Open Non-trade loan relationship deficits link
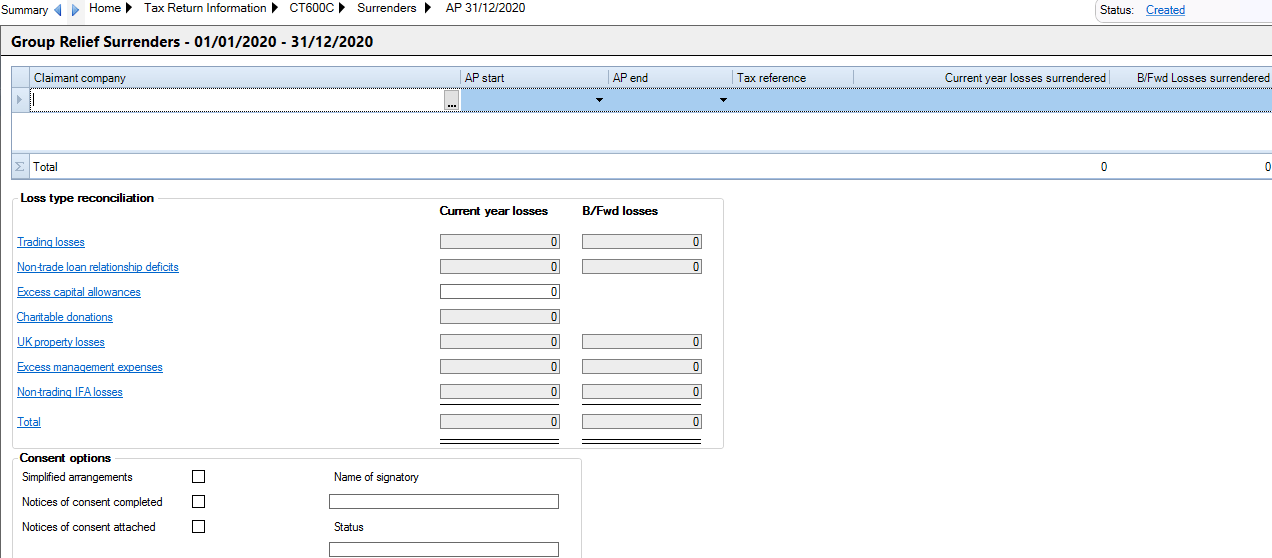 pos(98,267)
